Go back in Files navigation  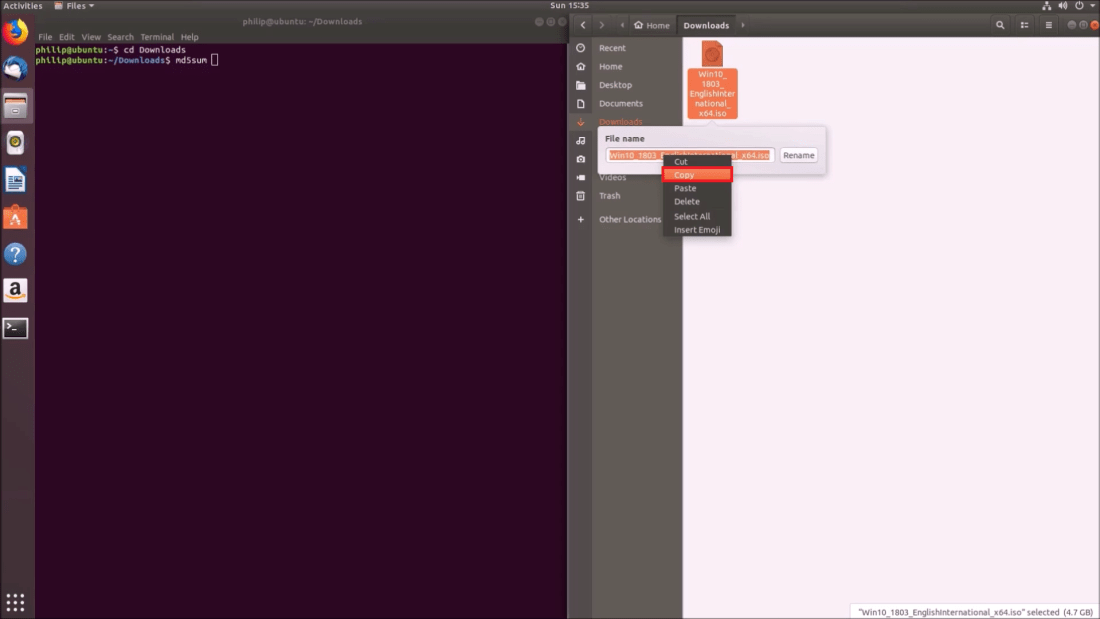(583, 25)
